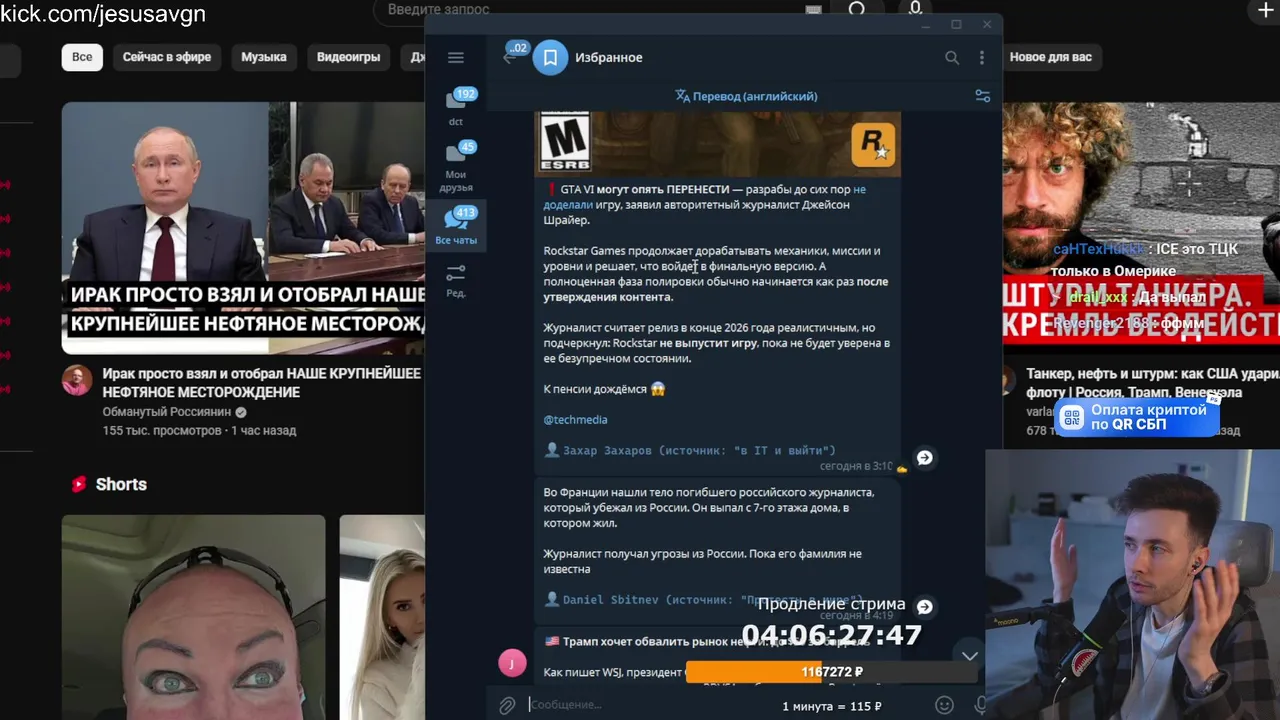
Task: Open the Short with blonde woman
Action: tap(382, 617)
